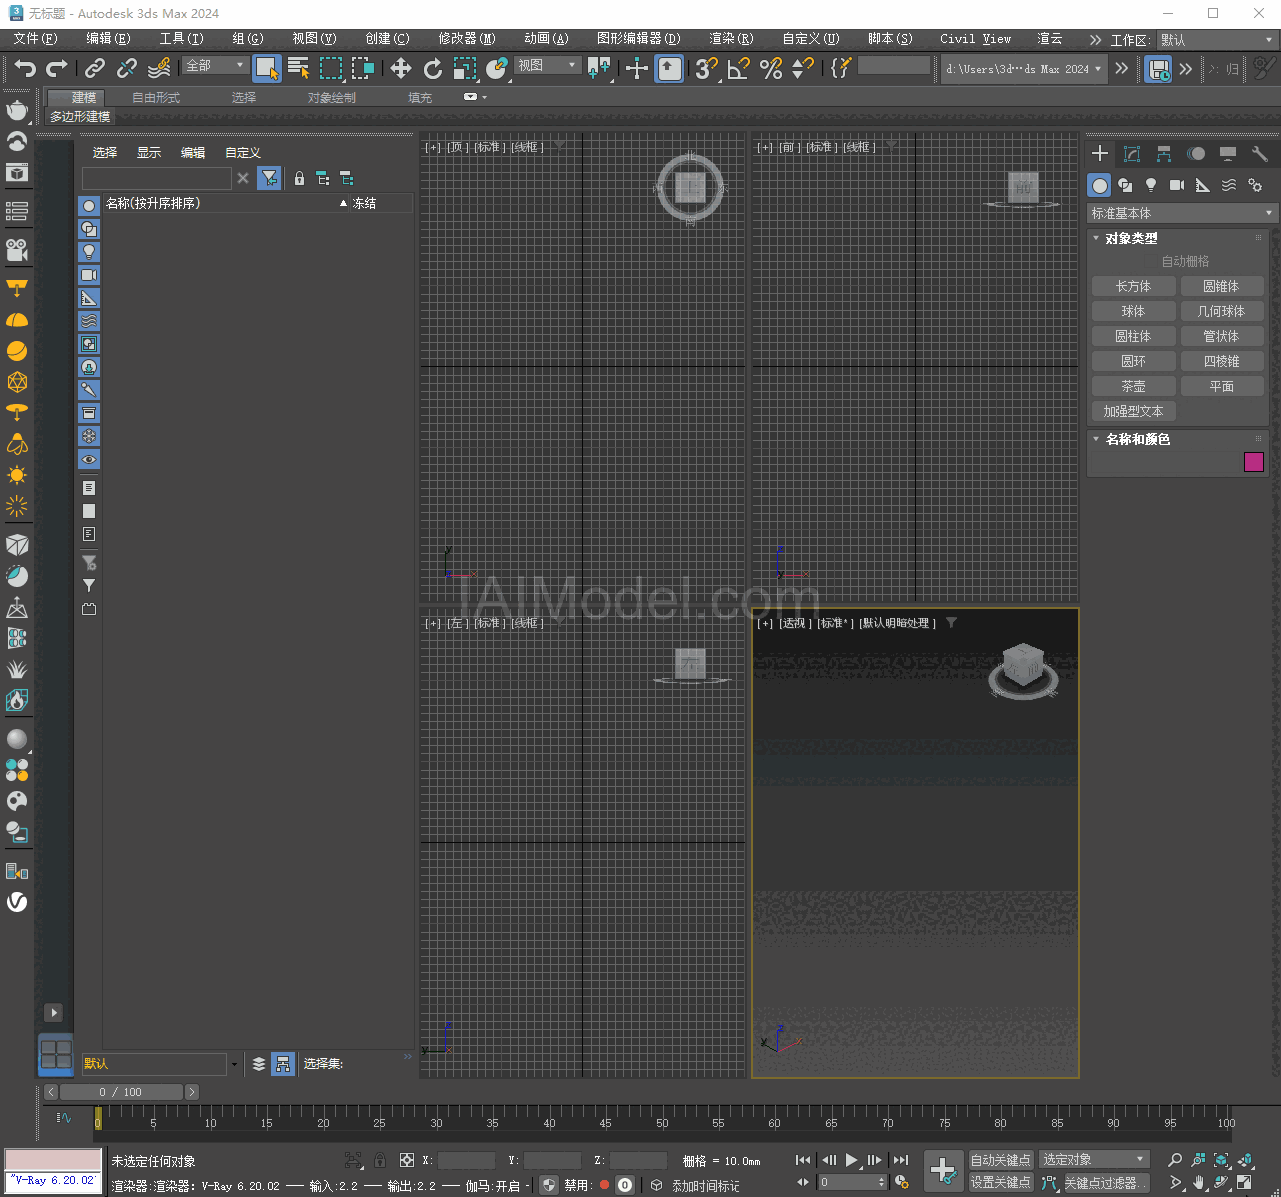Click the 设置关键点 button
The height and width of the screenshot is (1197, 1281).
[1000, 1182]
